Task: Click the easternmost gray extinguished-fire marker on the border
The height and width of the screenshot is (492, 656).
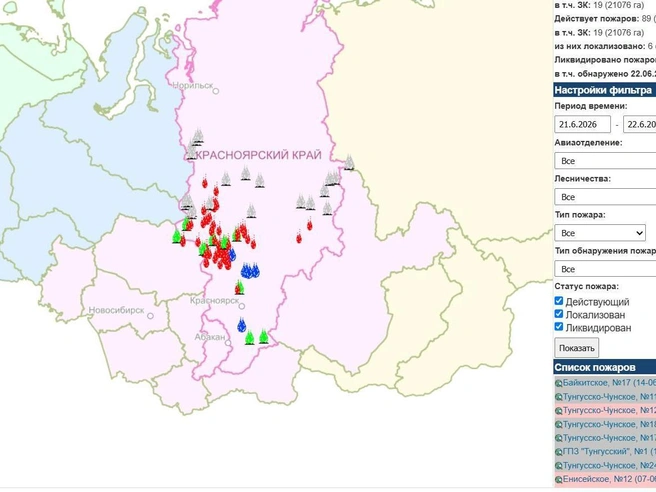Action: (349, 163)
